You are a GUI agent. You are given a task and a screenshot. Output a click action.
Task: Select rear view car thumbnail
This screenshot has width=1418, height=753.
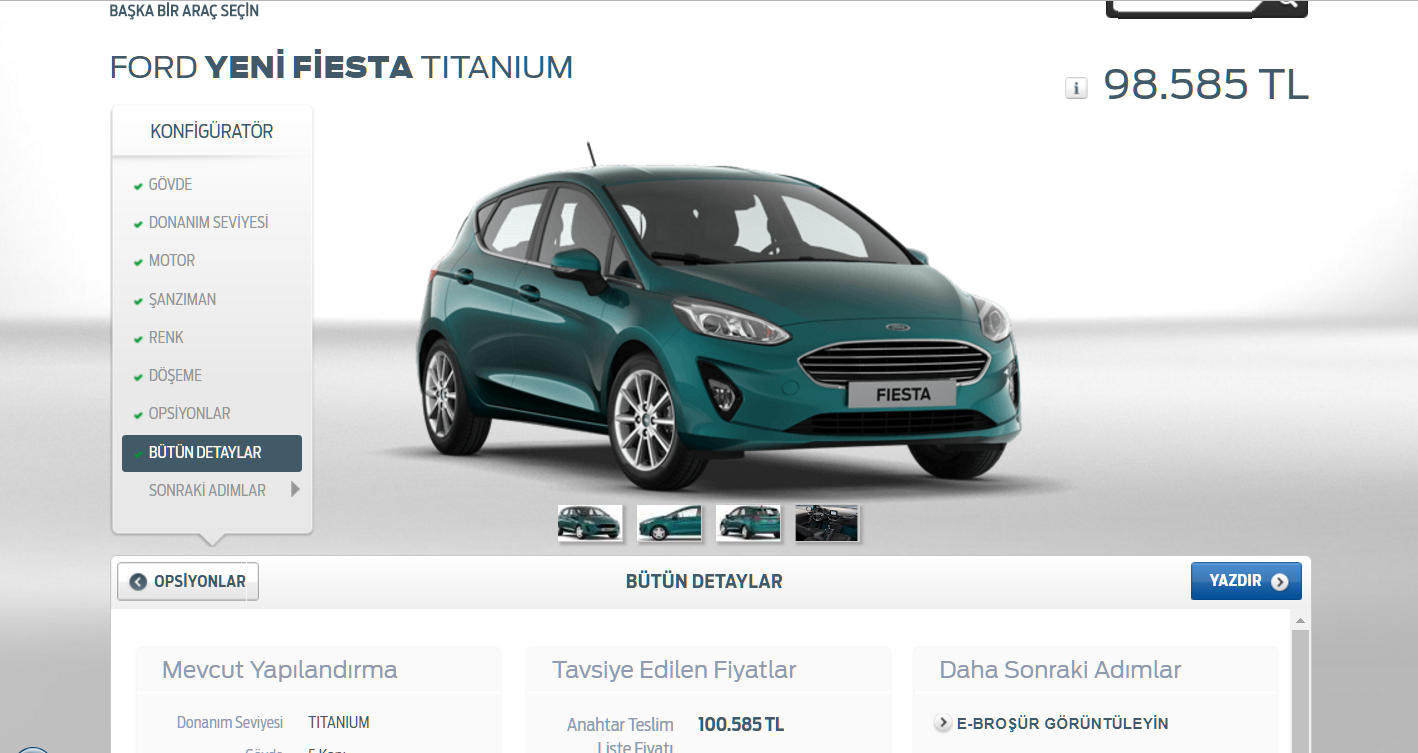(748, 523)
